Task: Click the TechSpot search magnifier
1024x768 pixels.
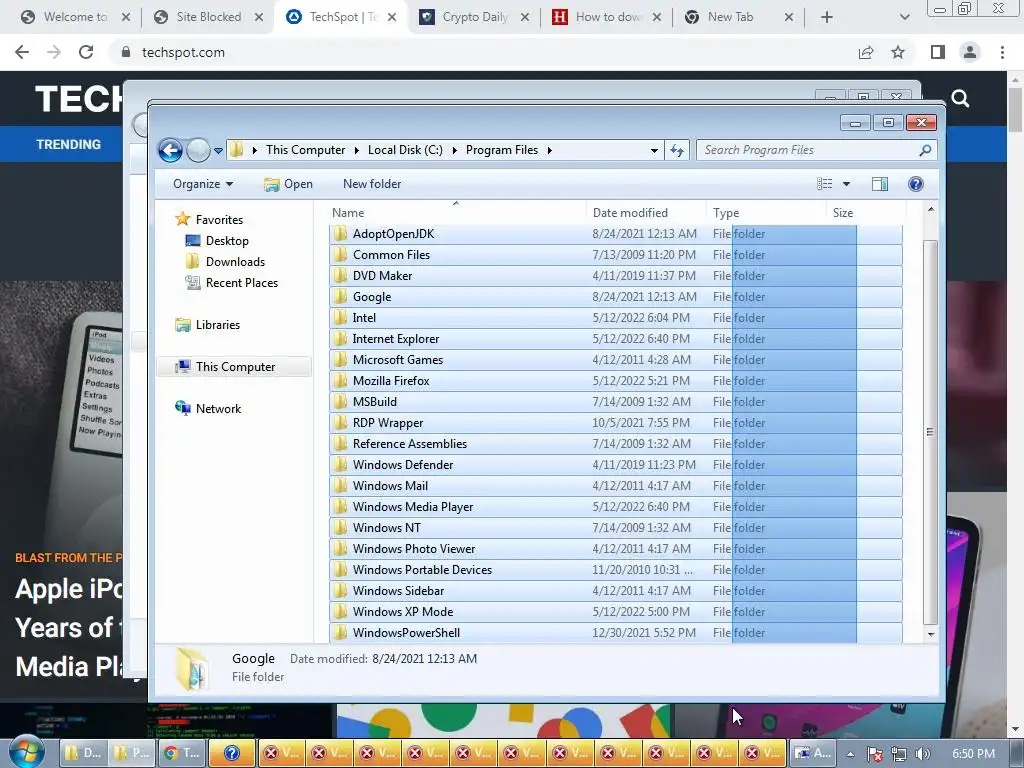Action: (x=960, y=99)
